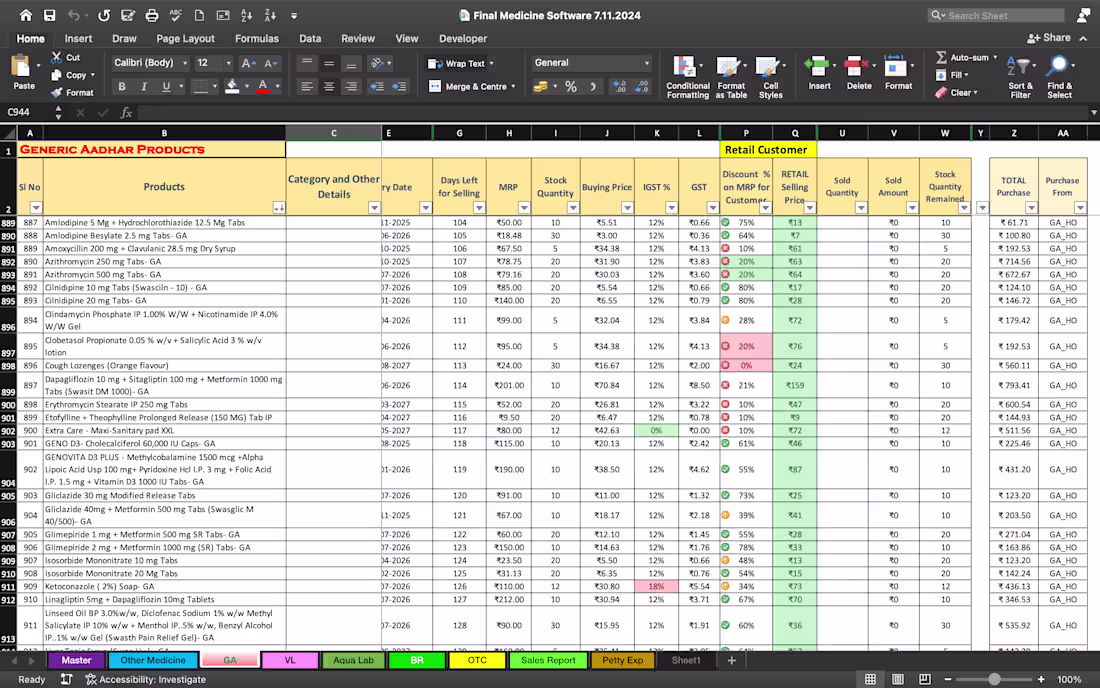Align text right in cell
Image resolution: width=1100 pixels, height=688 pixels.
click(x=351, y=86)
